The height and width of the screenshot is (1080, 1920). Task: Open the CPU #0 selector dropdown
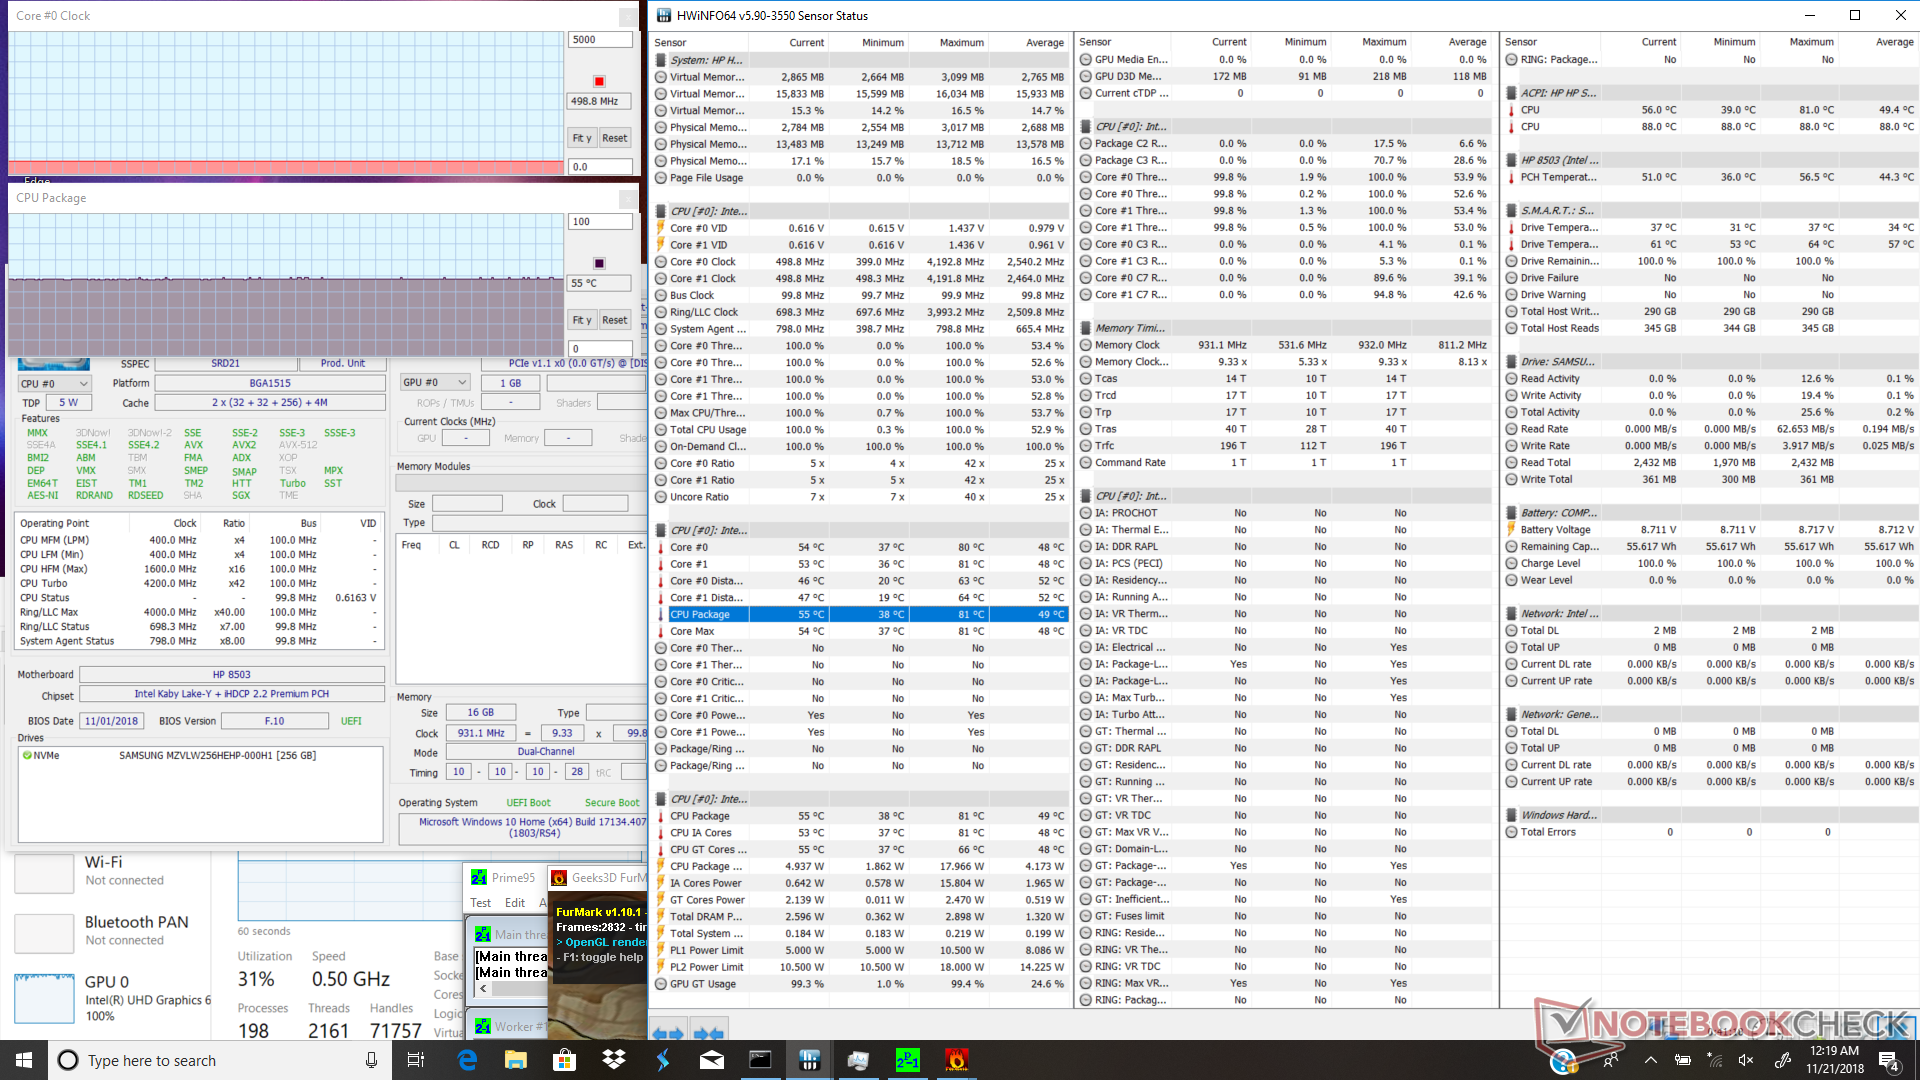coord(55,383)
